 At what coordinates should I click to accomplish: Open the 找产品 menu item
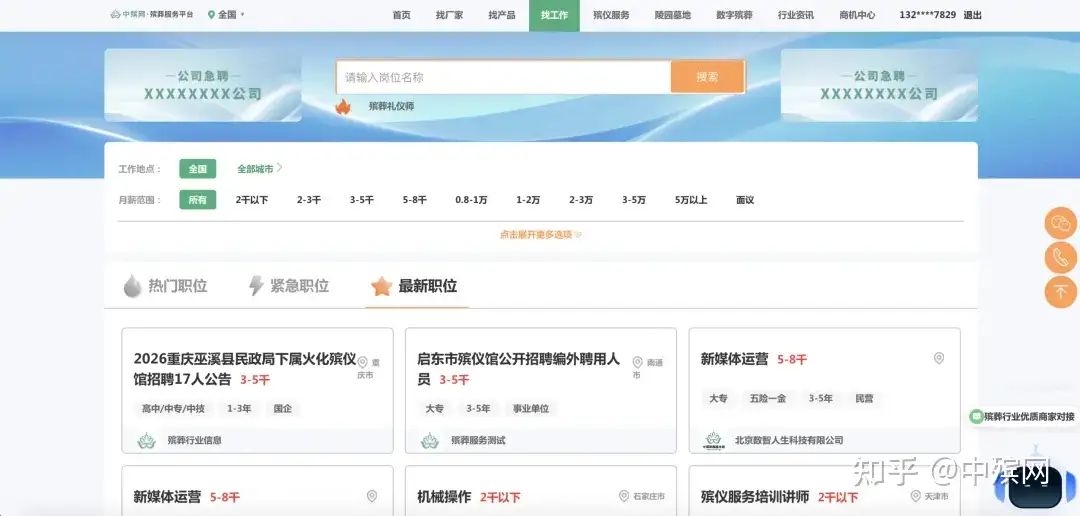pyautogui.click(x=501, y=15)
